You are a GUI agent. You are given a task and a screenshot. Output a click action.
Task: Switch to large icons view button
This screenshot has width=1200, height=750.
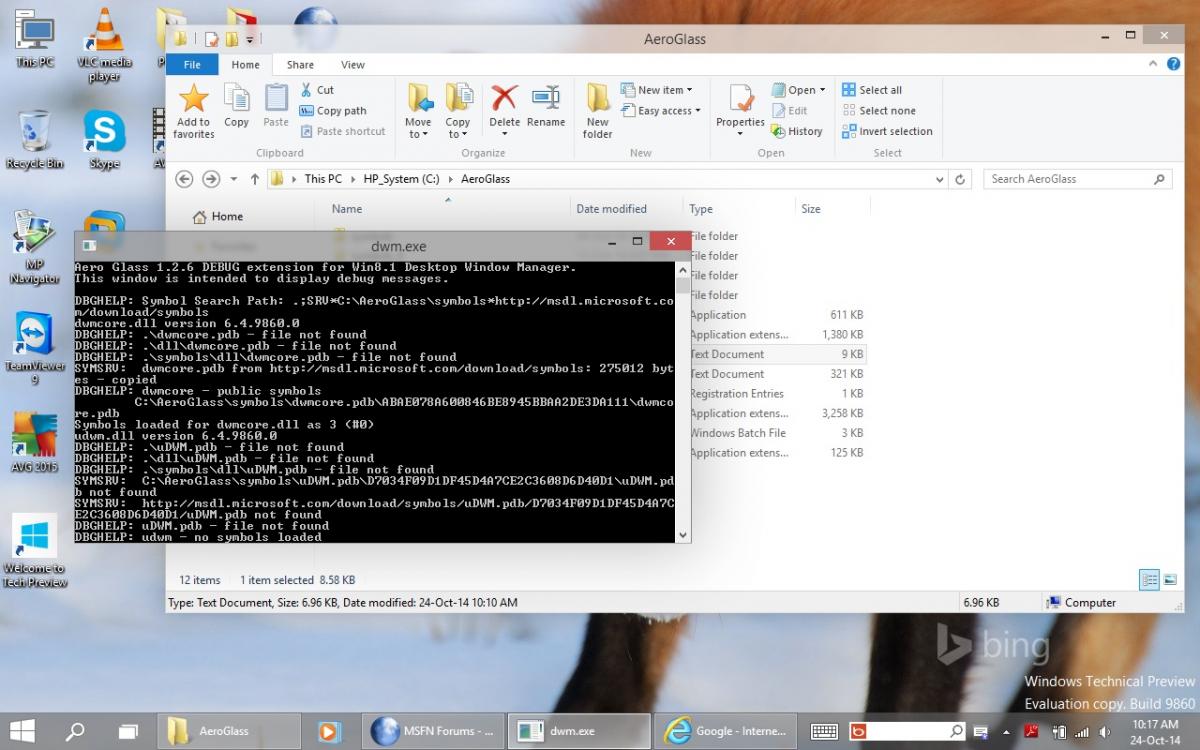point(1168,580)
